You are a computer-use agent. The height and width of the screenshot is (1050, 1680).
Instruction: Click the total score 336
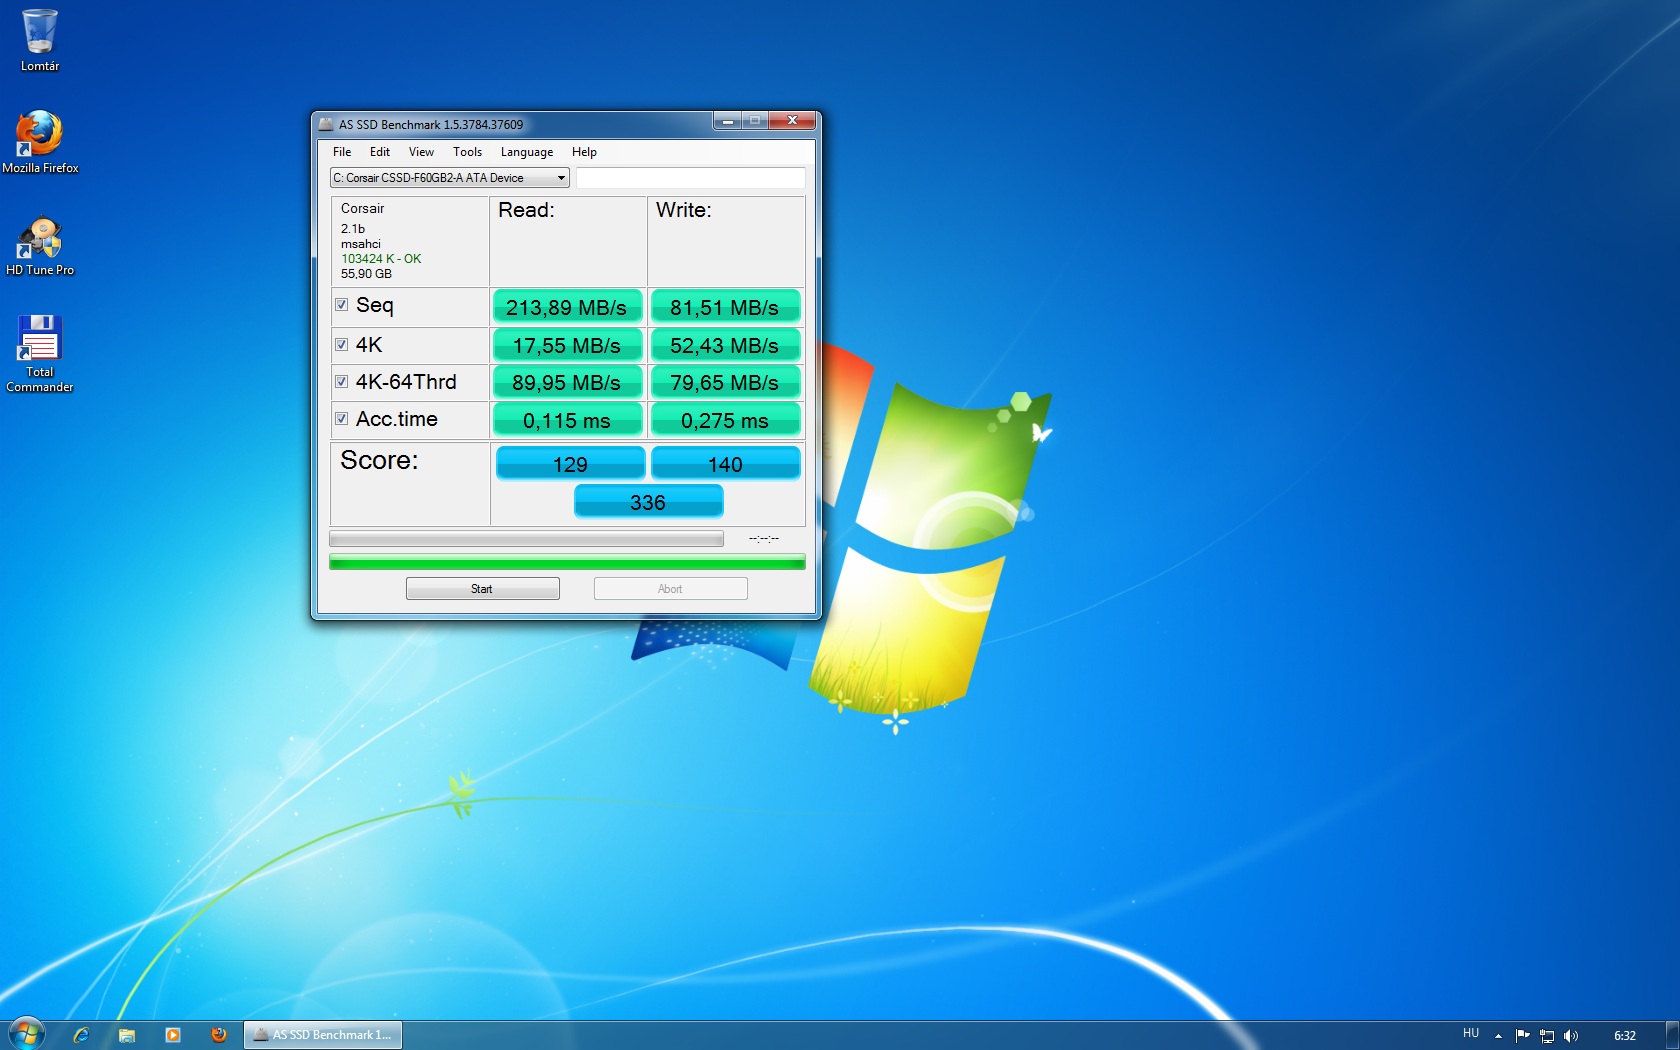click(648, 502)
